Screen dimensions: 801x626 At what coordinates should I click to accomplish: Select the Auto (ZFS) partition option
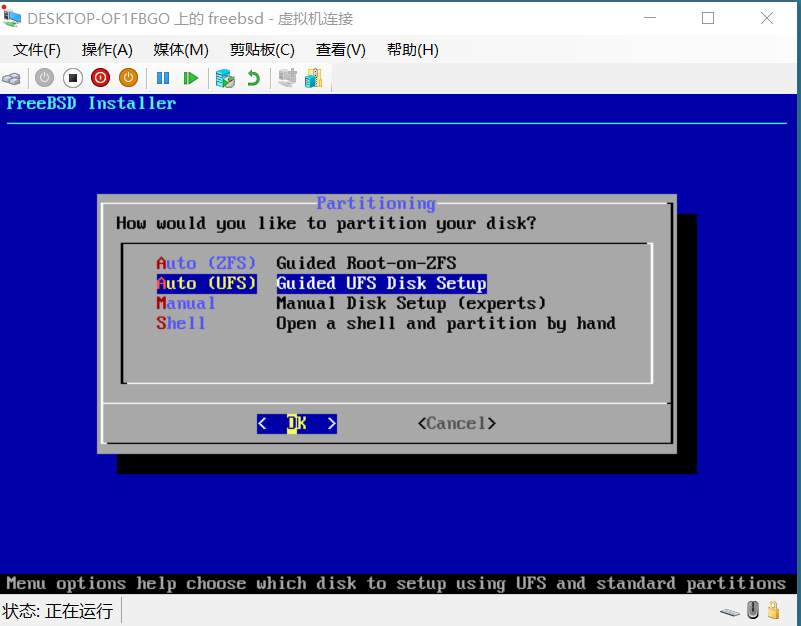point(206,263)
